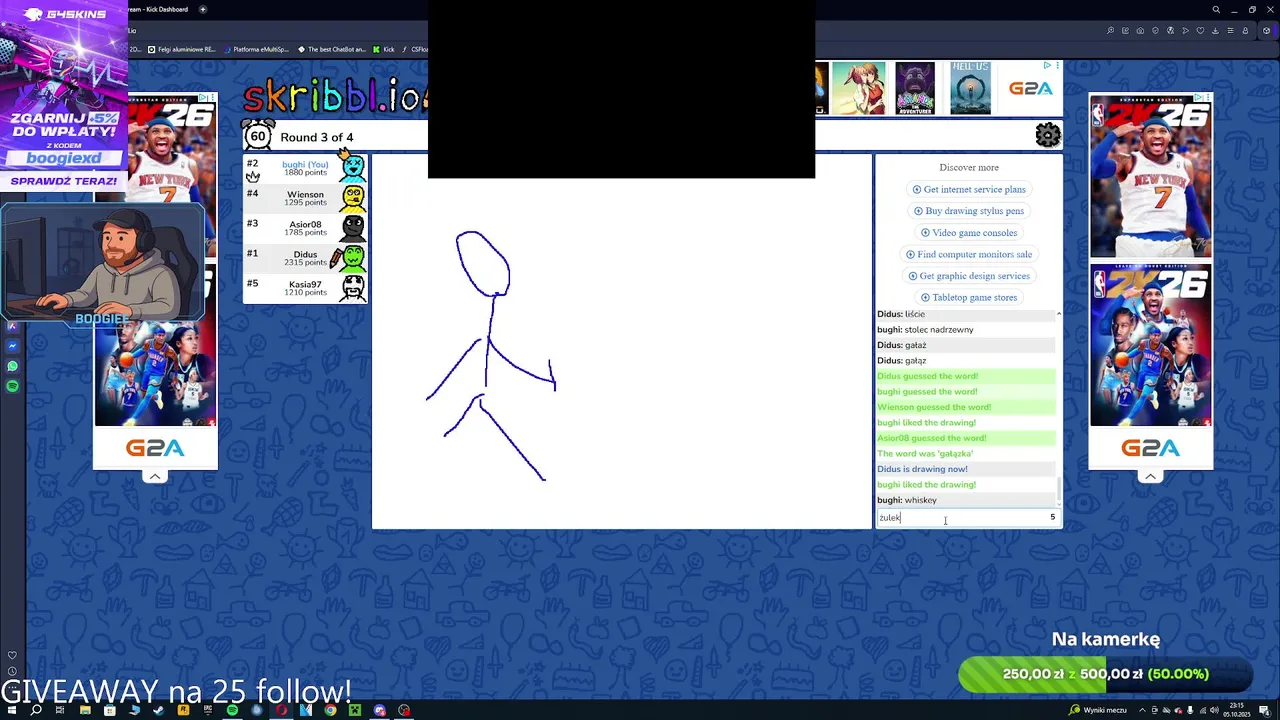1280x720 pixels.
Task: Click 'Round 3 of 4' label
Action: tap(317, 137)
